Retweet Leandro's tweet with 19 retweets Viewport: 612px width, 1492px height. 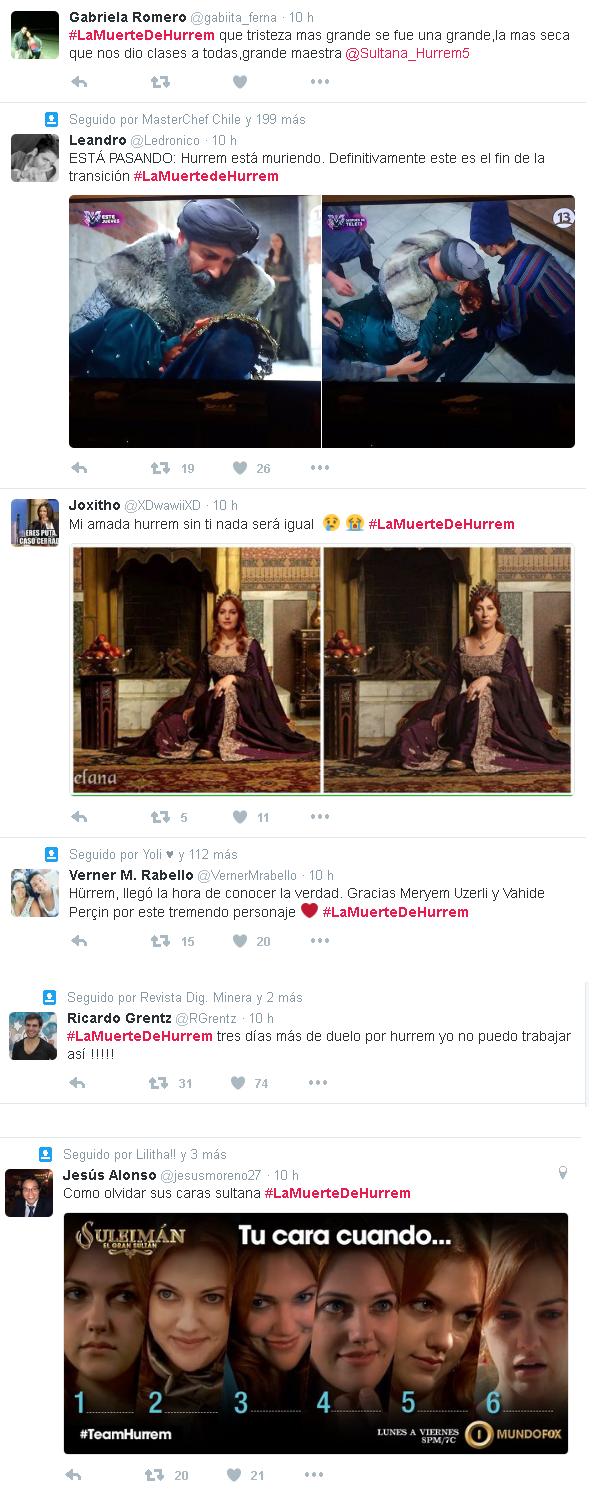pos(159,467)
